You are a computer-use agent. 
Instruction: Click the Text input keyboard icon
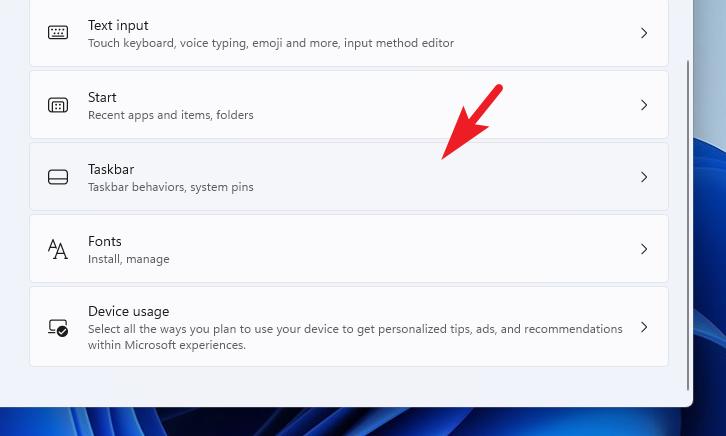(x=58, y=32)
